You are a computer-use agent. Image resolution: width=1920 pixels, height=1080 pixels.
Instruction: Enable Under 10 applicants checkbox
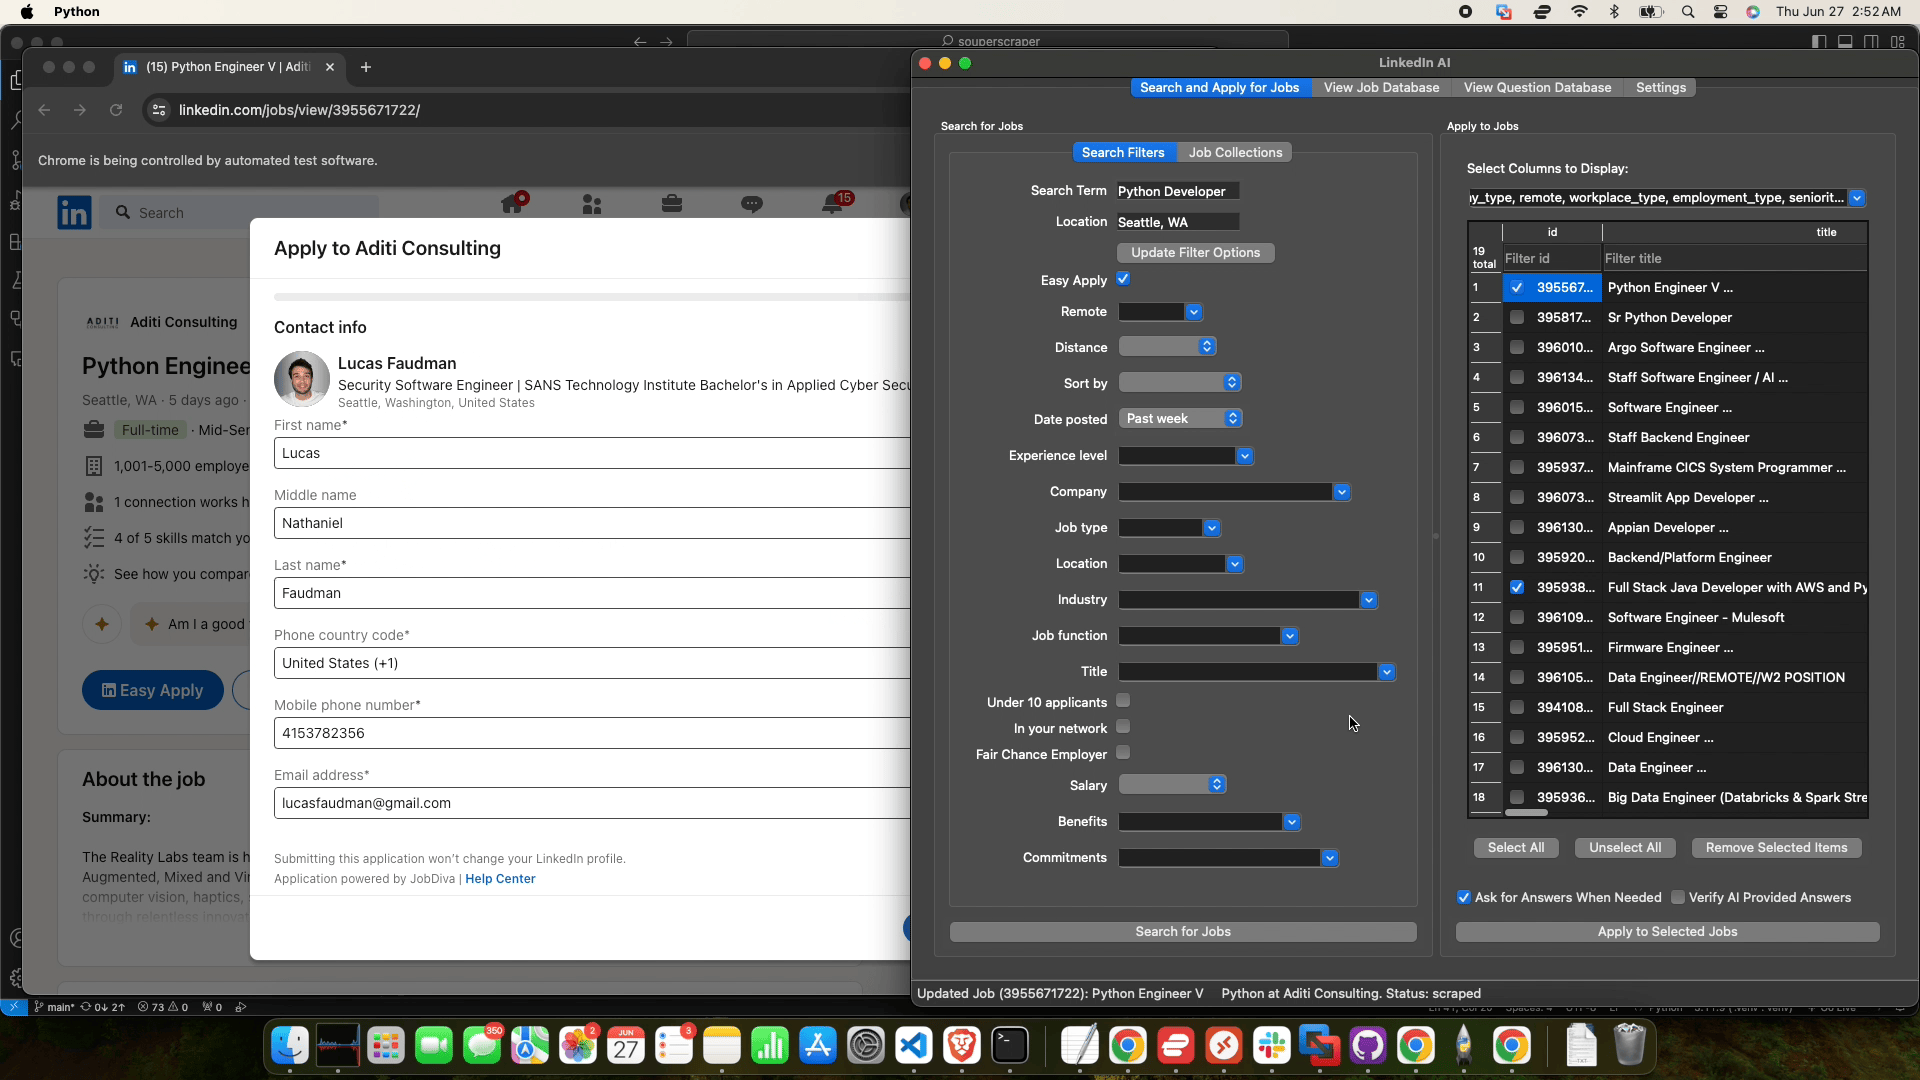[x=1123, y=701]
